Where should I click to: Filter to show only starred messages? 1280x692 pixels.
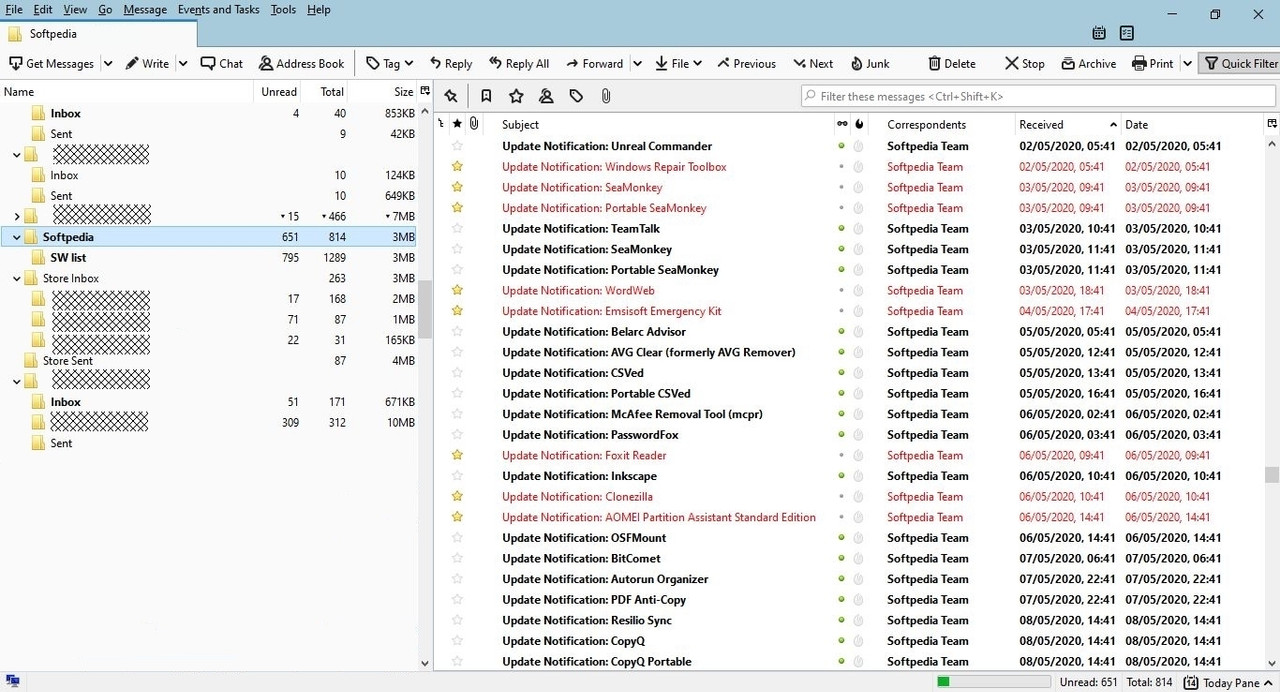(516, 96)
